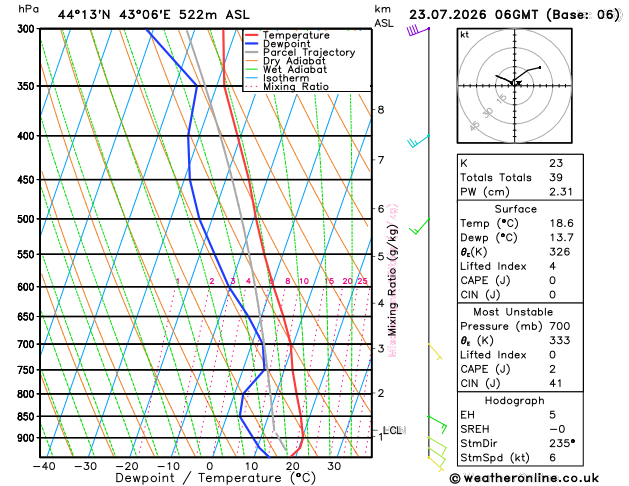Click the -40 temperature axis label
This screenshot has height=486, width=629.
[x=44, y=466]
